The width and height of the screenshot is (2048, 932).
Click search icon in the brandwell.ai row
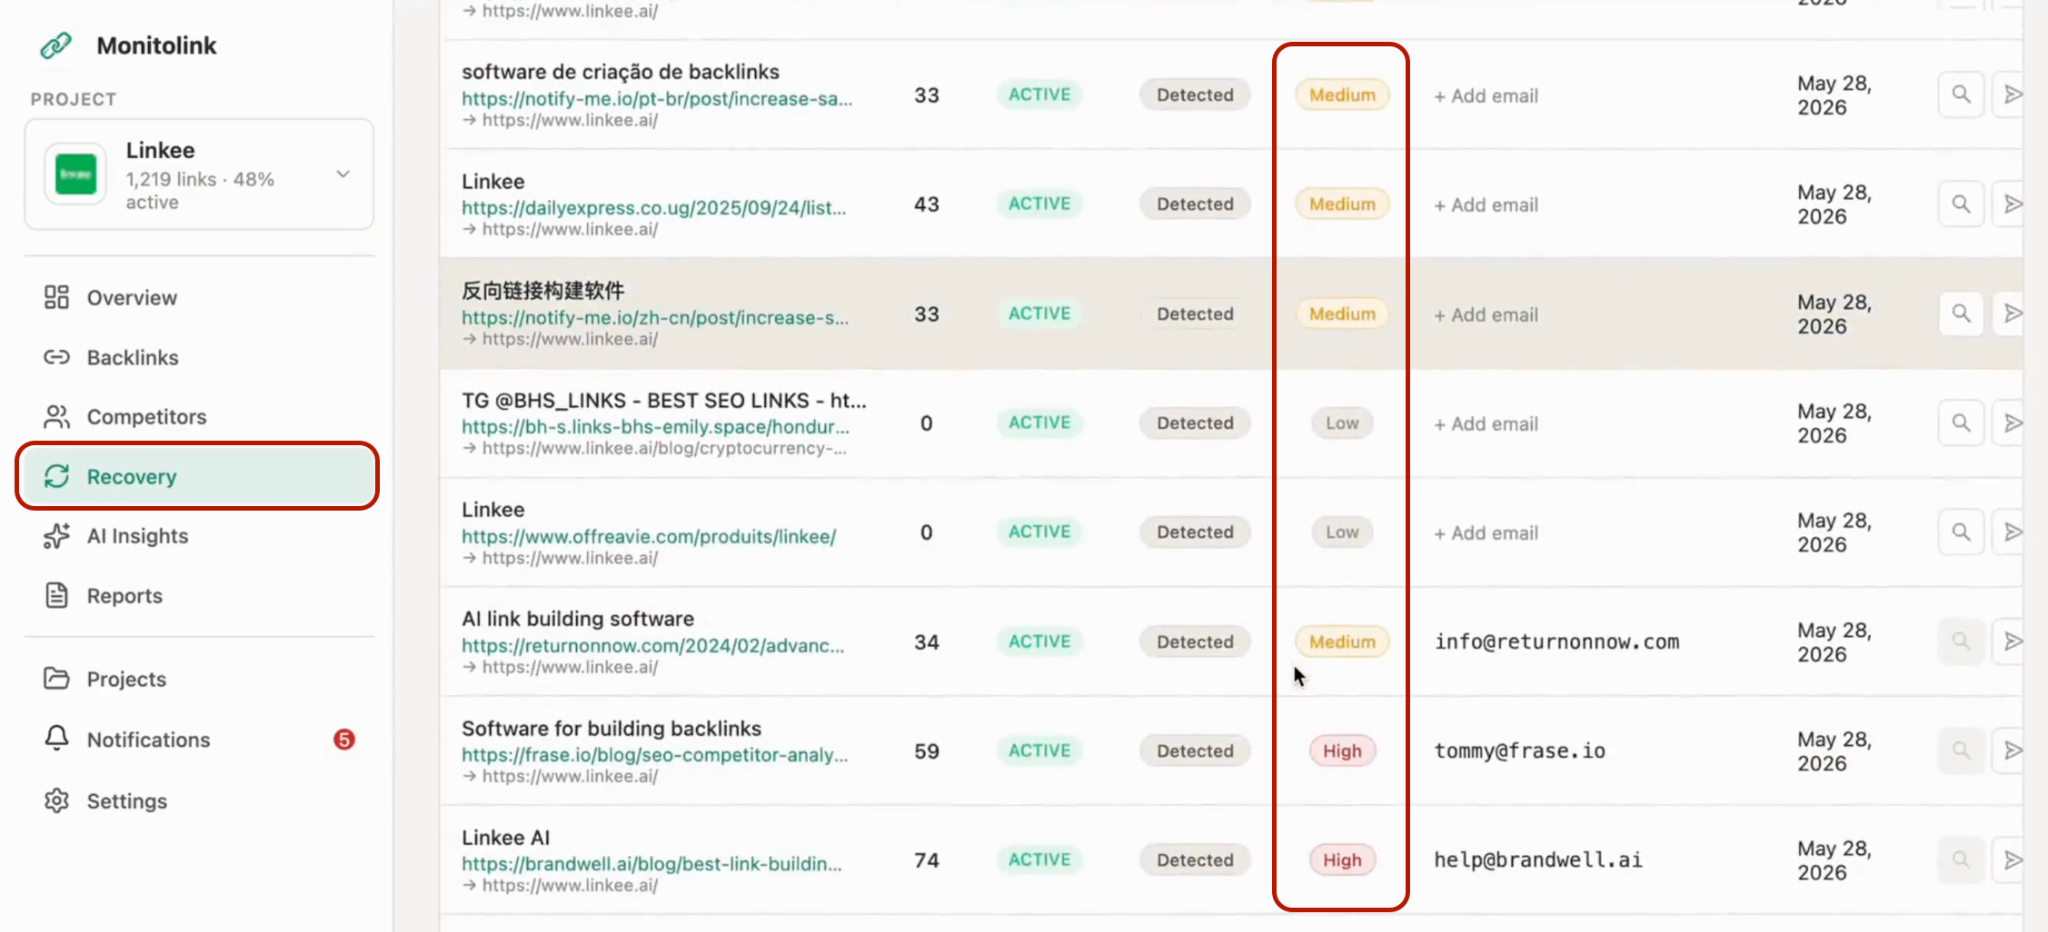click(1961, 860)
